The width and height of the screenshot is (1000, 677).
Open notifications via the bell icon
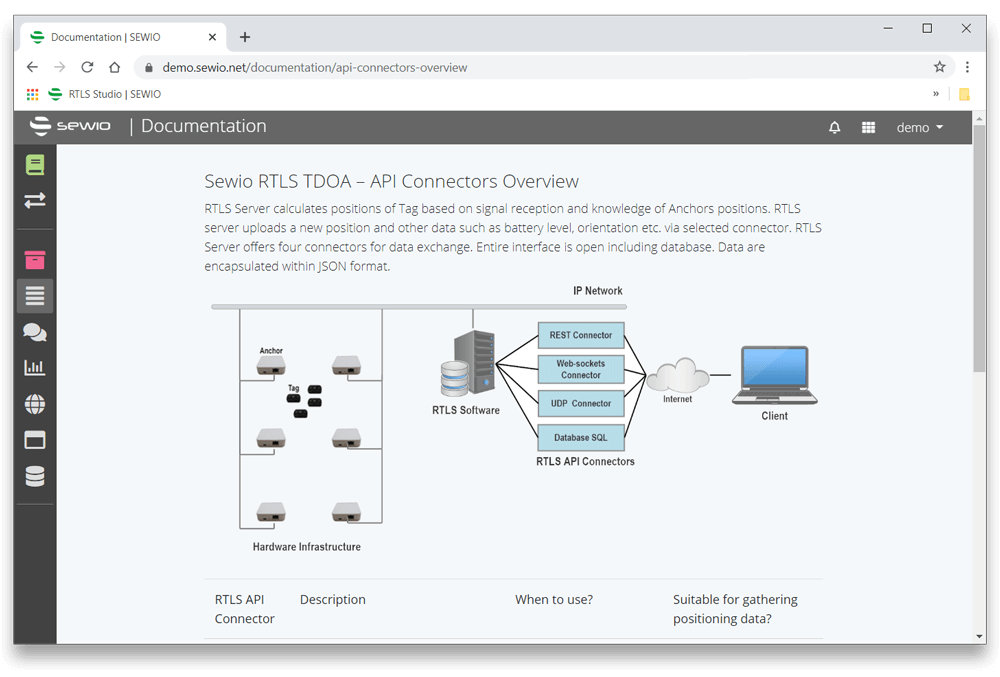pos(835,127)
